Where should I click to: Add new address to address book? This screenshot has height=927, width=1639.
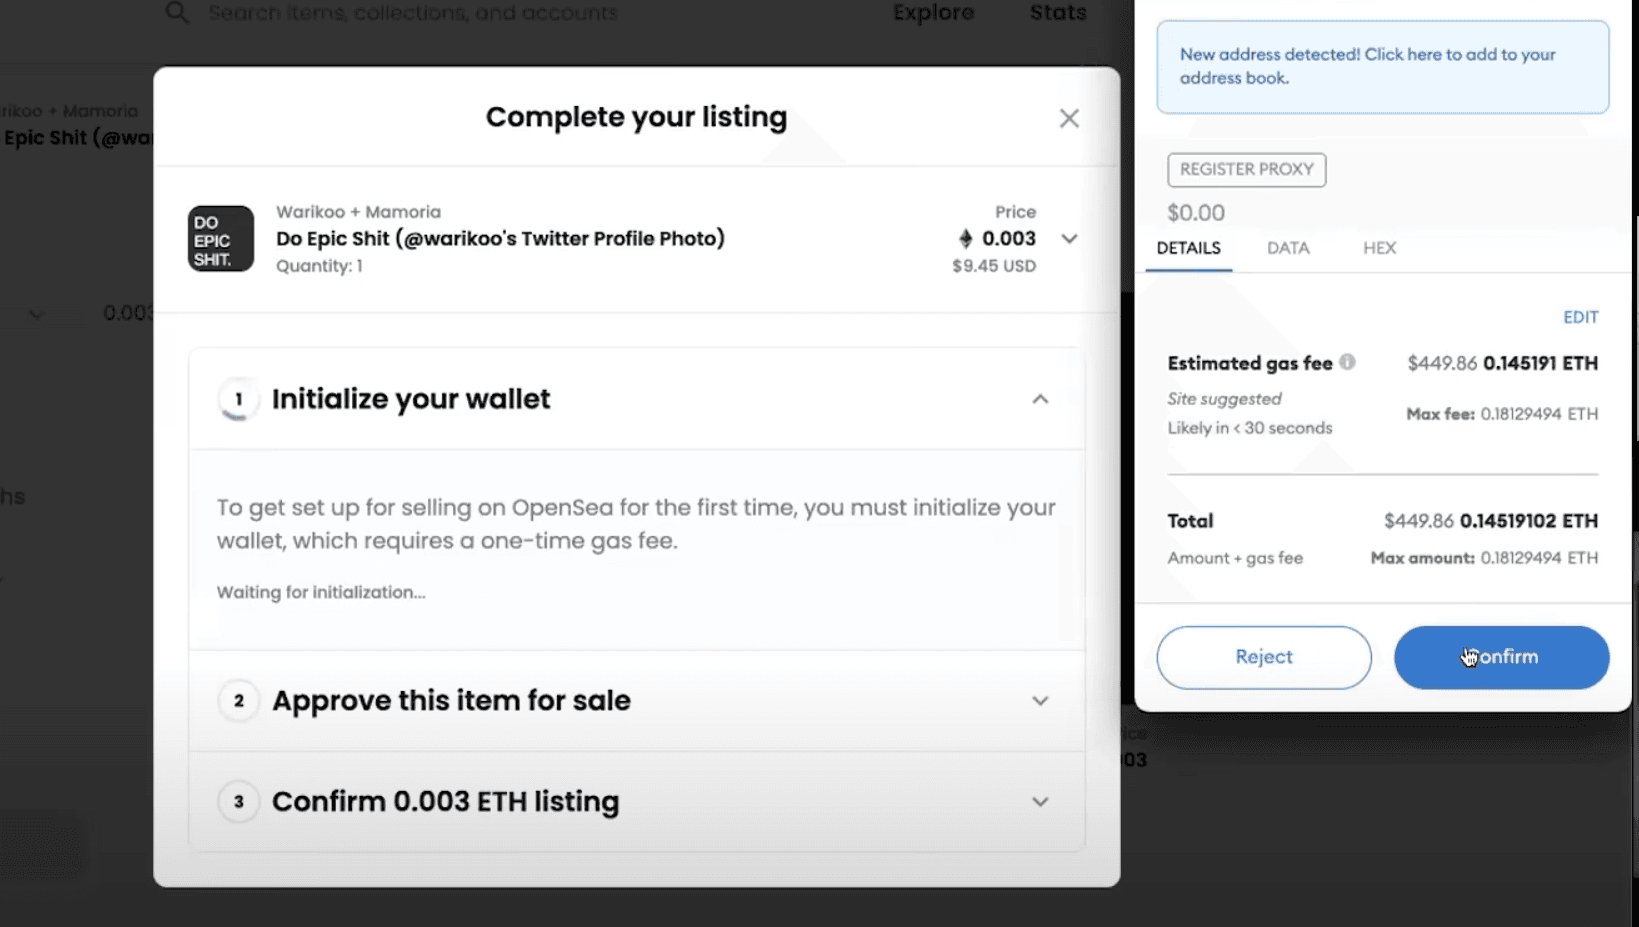1383,66
